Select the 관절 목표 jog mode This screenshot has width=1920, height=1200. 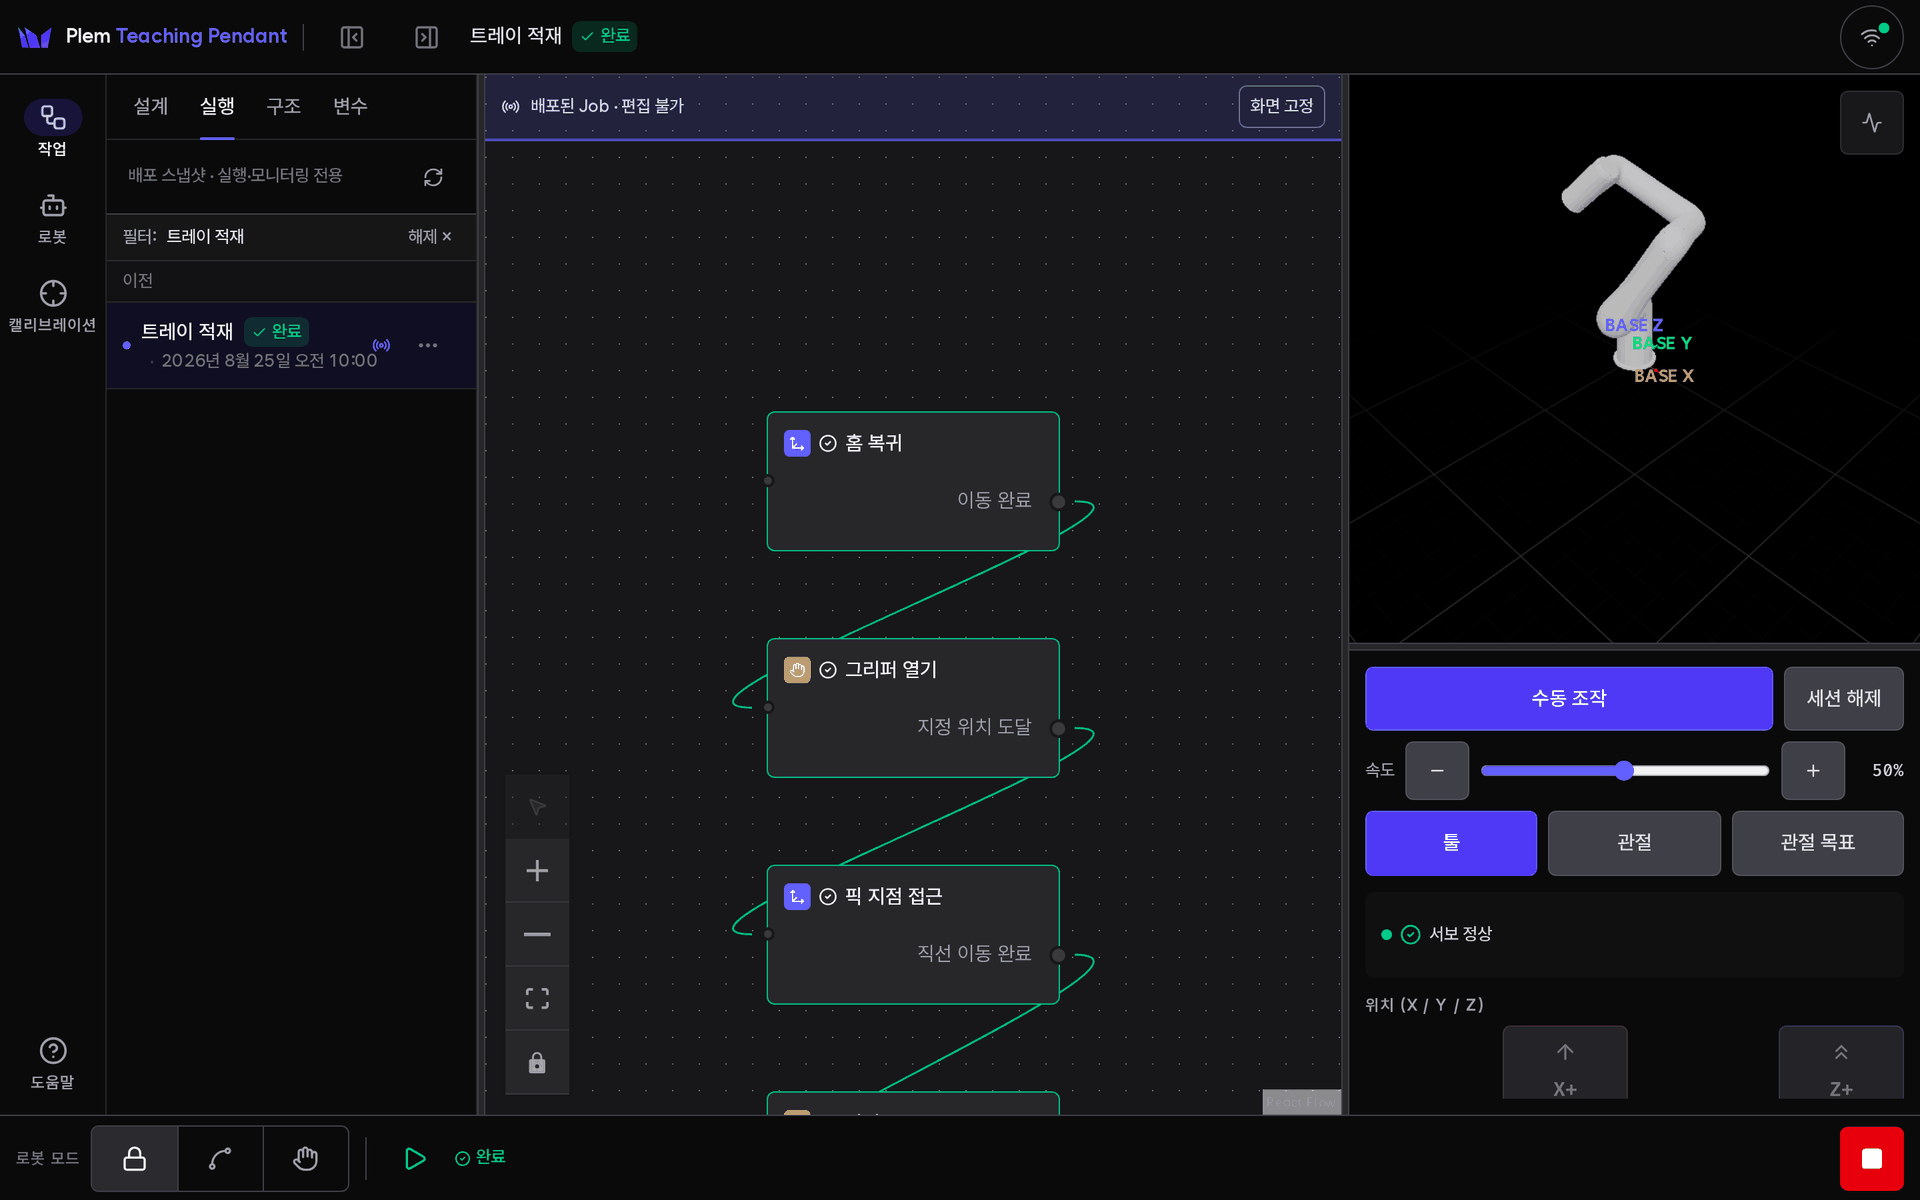[1817, 843]
